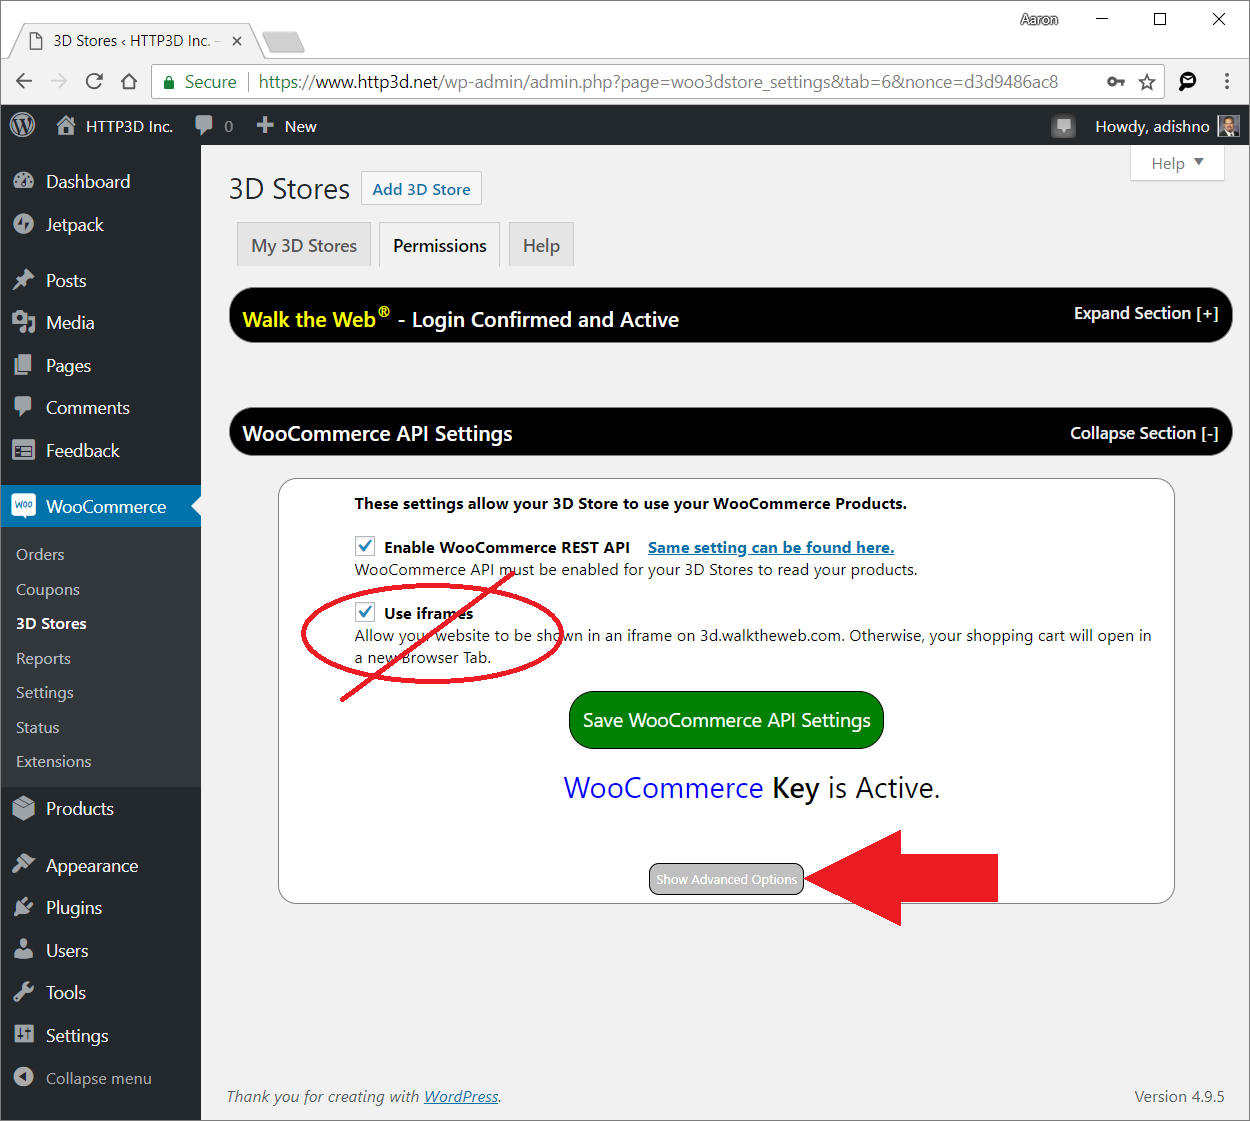Click the WooCommerce menu heading
This screenshot has width=1250, height=1121.
coord(100,506)
